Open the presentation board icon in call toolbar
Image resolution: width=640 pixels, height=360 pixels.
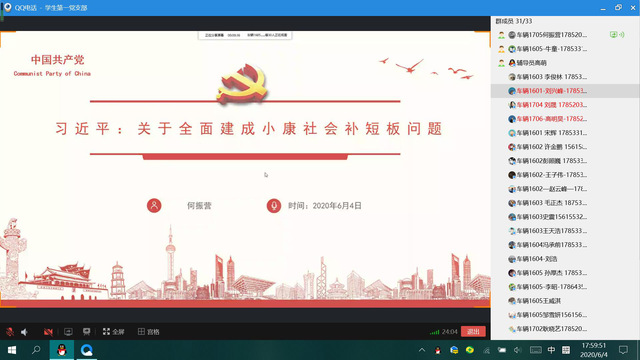coord(87,332)
